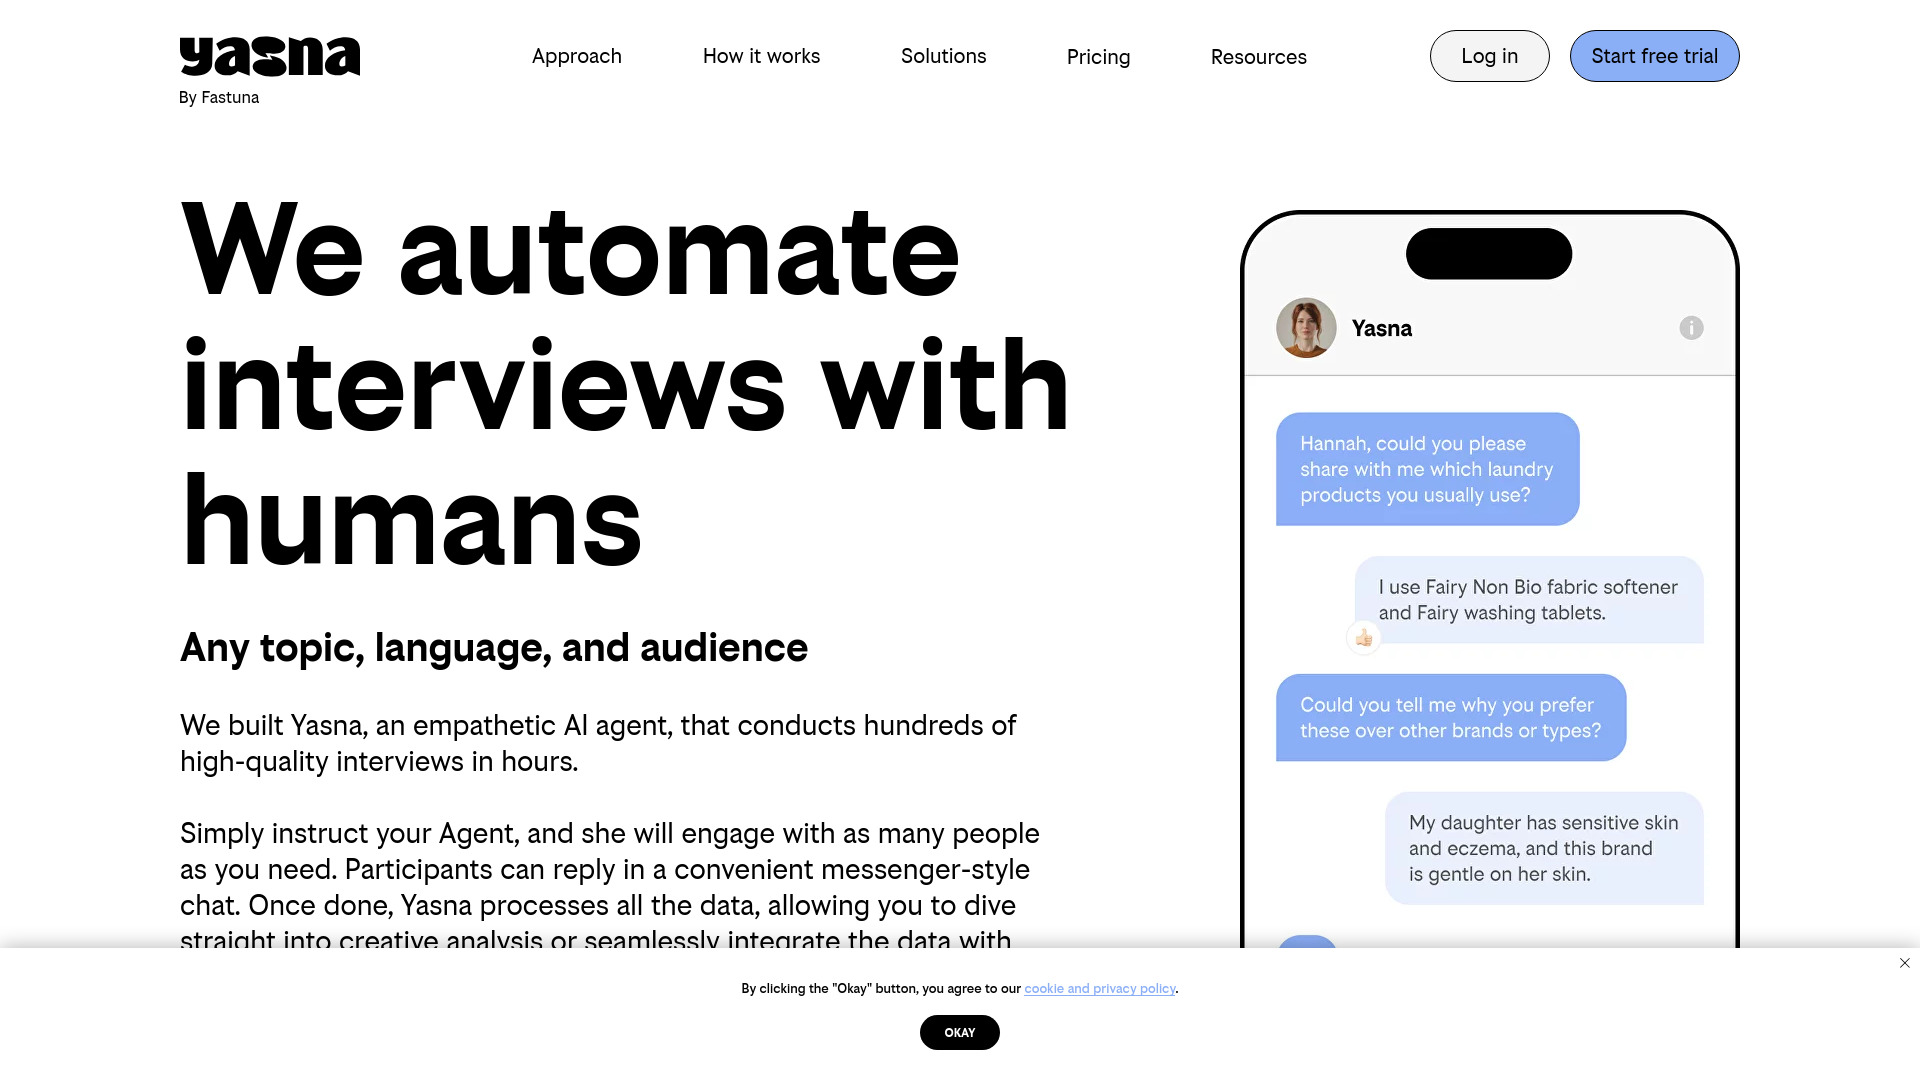Image resolution: width=1920 pixels, height=1080 pixels.
Task: Click the close button on cookie banner
Action: [1904, 963]
